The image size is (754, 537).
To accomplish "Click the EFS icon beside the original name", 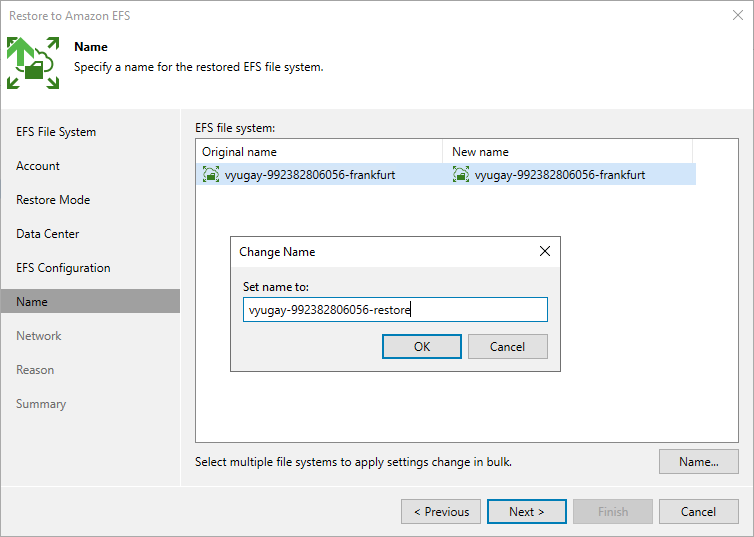I will [211, 174].
